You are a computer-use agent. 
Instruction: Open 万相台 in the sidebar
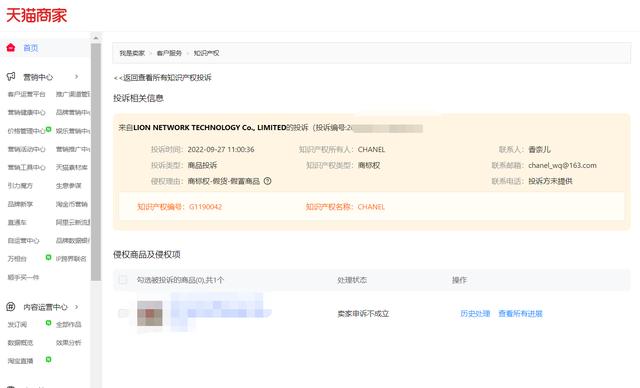17,259
